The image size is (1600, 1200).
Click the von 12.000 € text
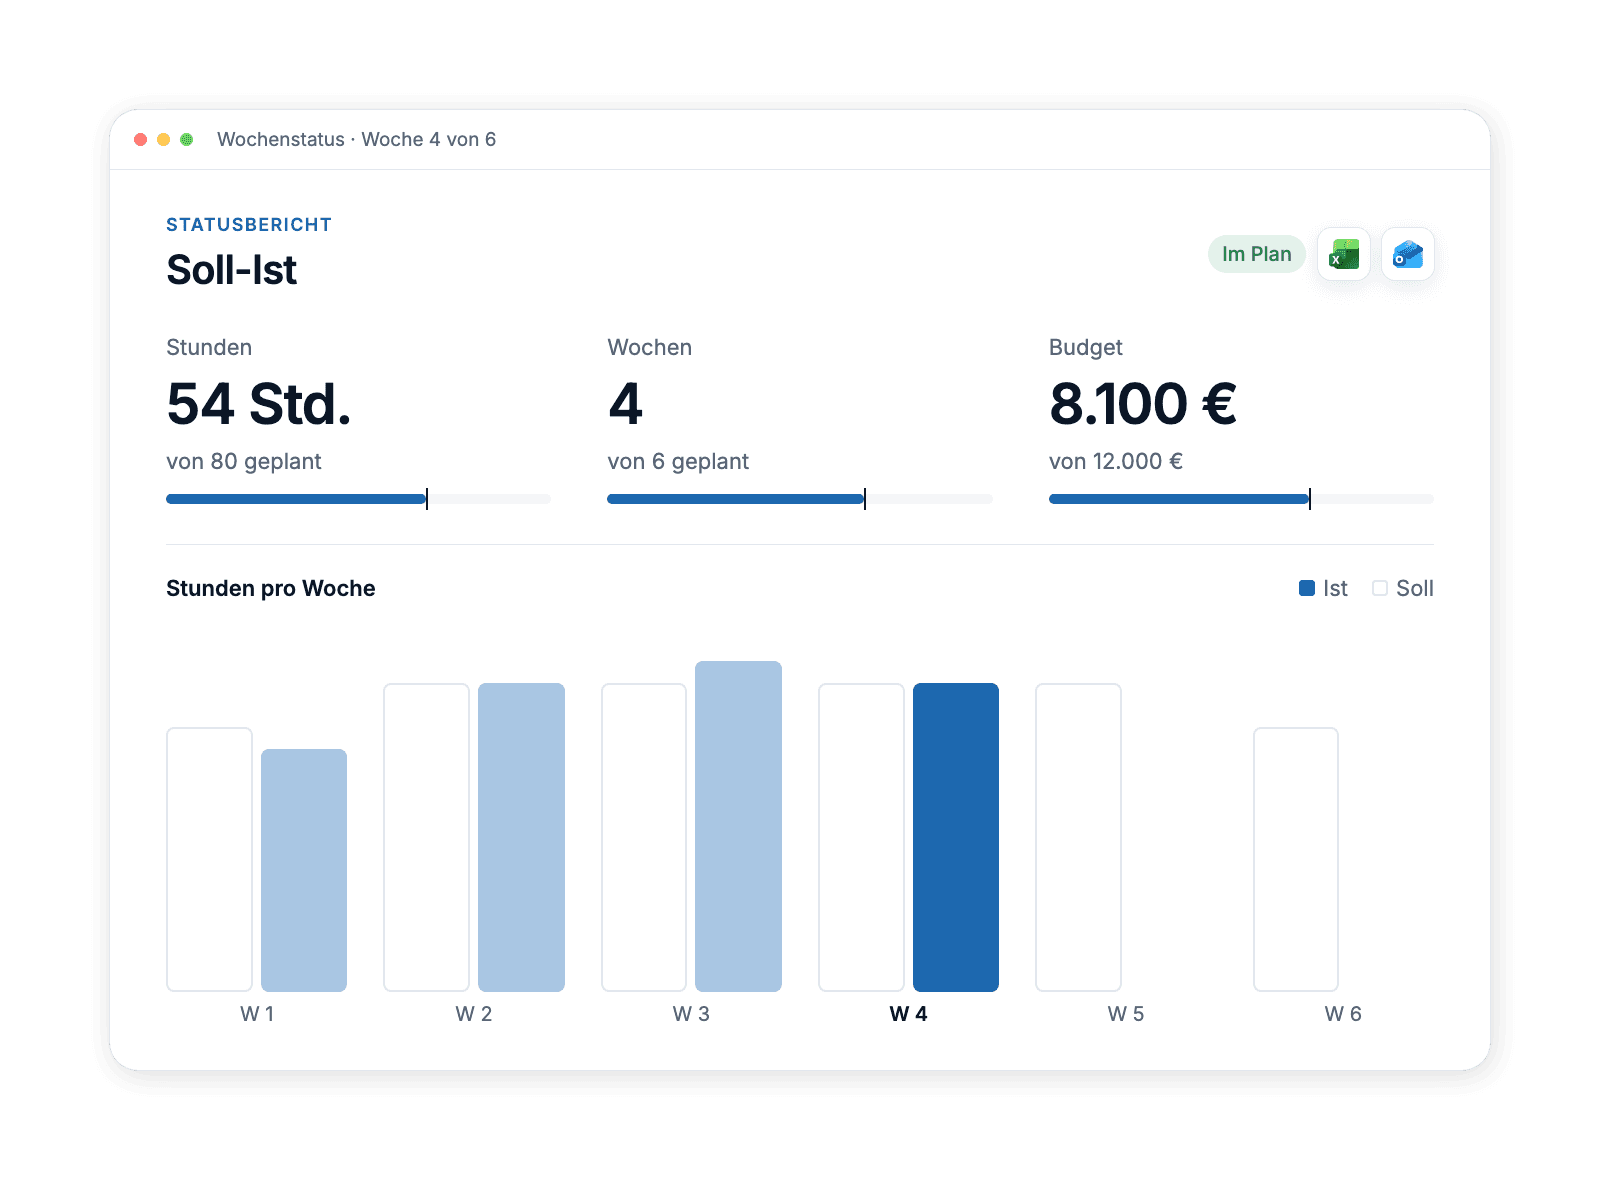pos(1116,461)
